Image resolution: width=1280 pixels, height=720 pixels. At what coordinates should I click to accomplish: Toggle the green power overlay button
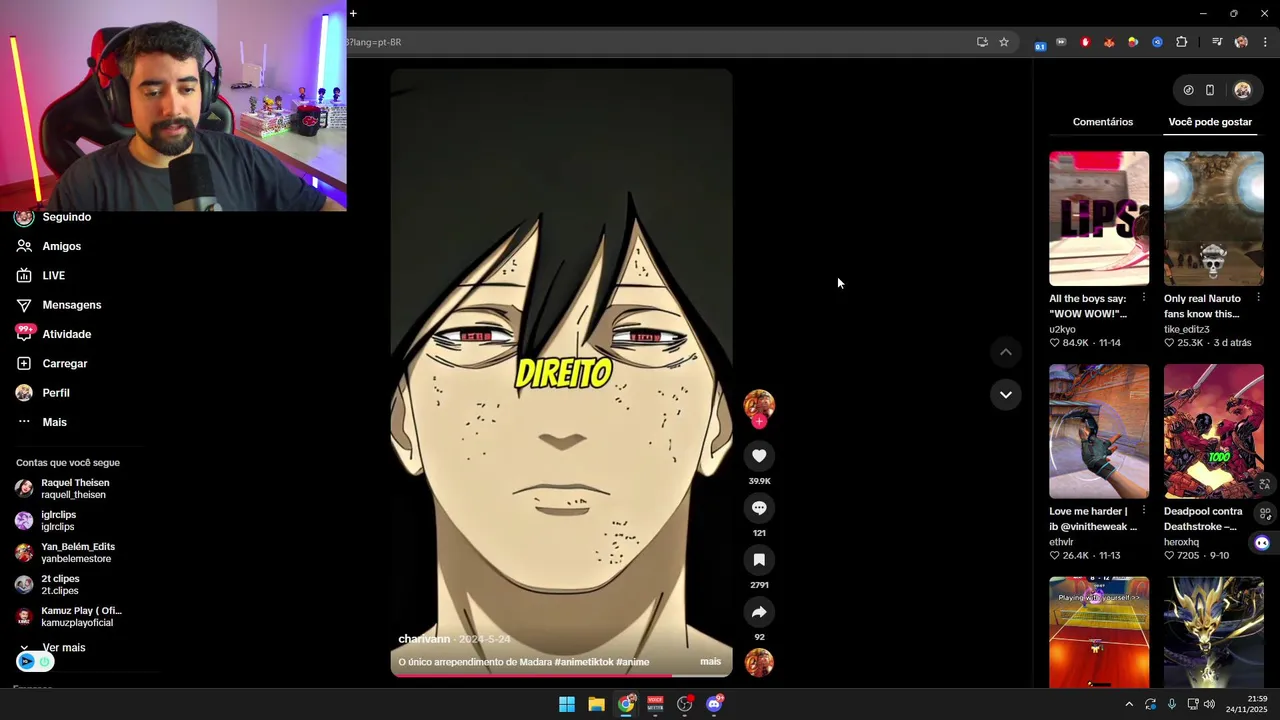[x=44, y=662]
